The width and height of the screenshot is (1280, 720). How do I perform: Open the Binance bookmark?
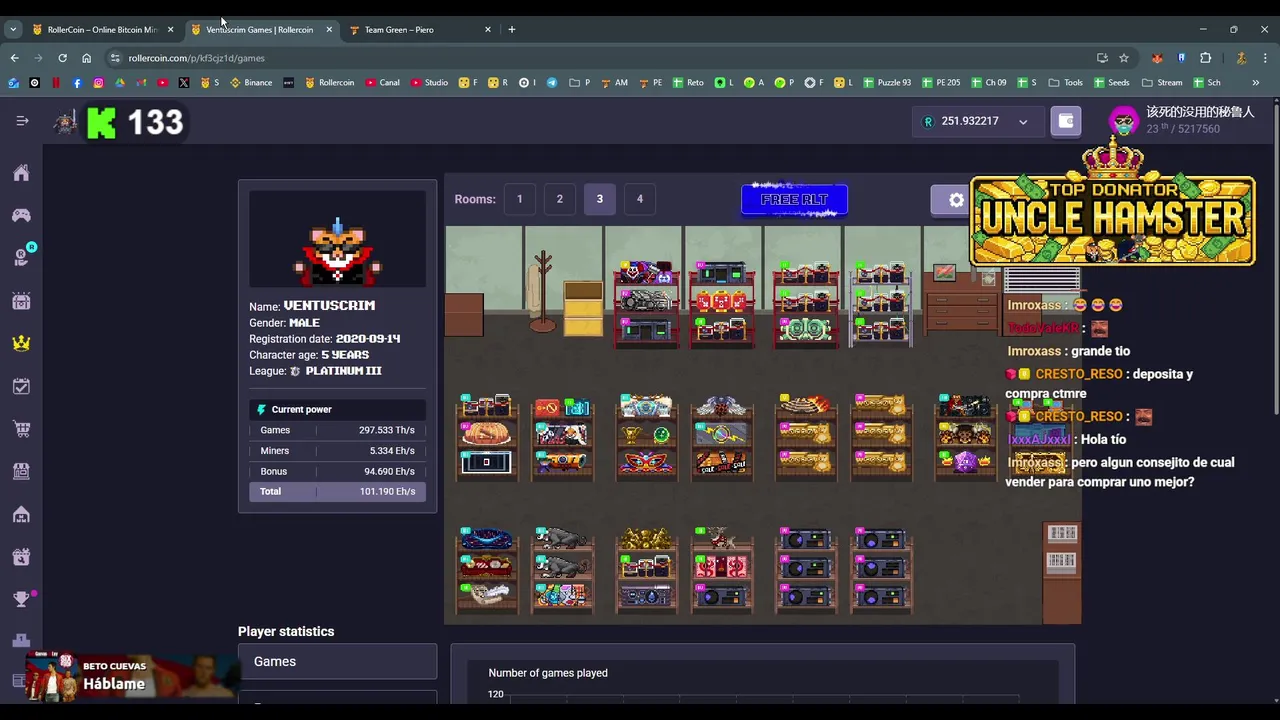251,83
